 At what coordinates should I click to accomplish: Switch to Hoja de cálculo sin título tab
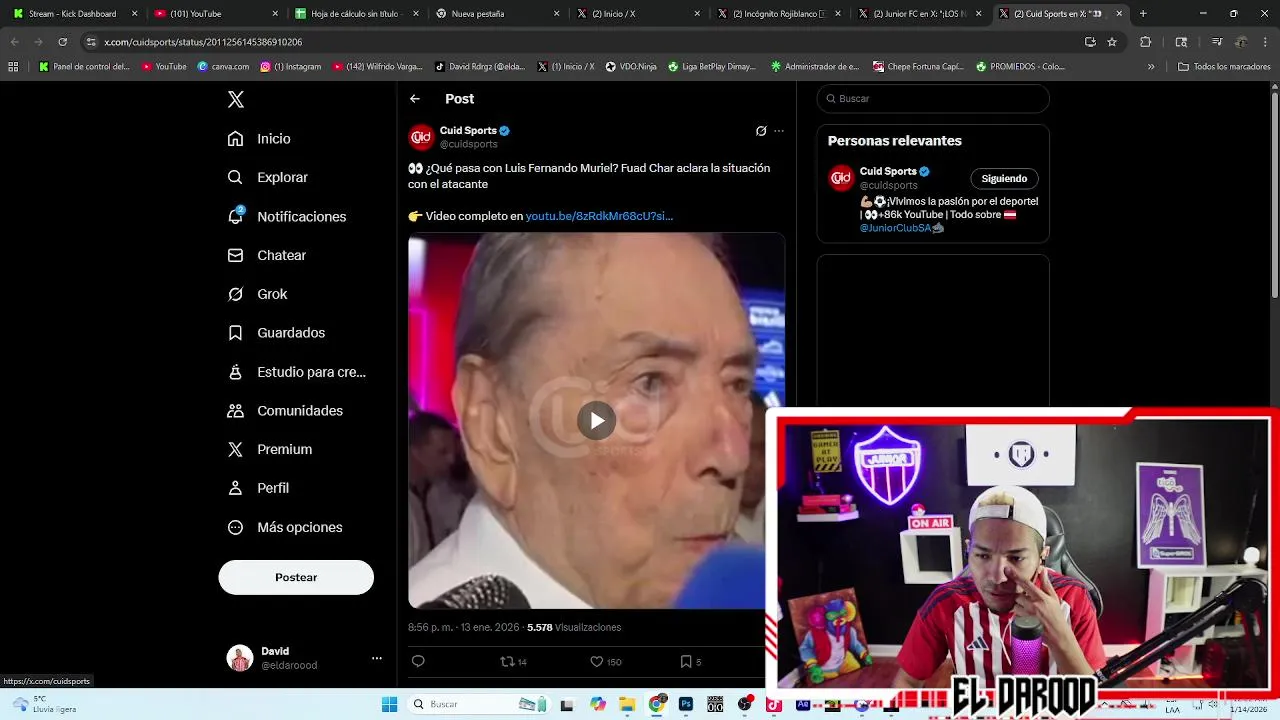click(356, 14)
